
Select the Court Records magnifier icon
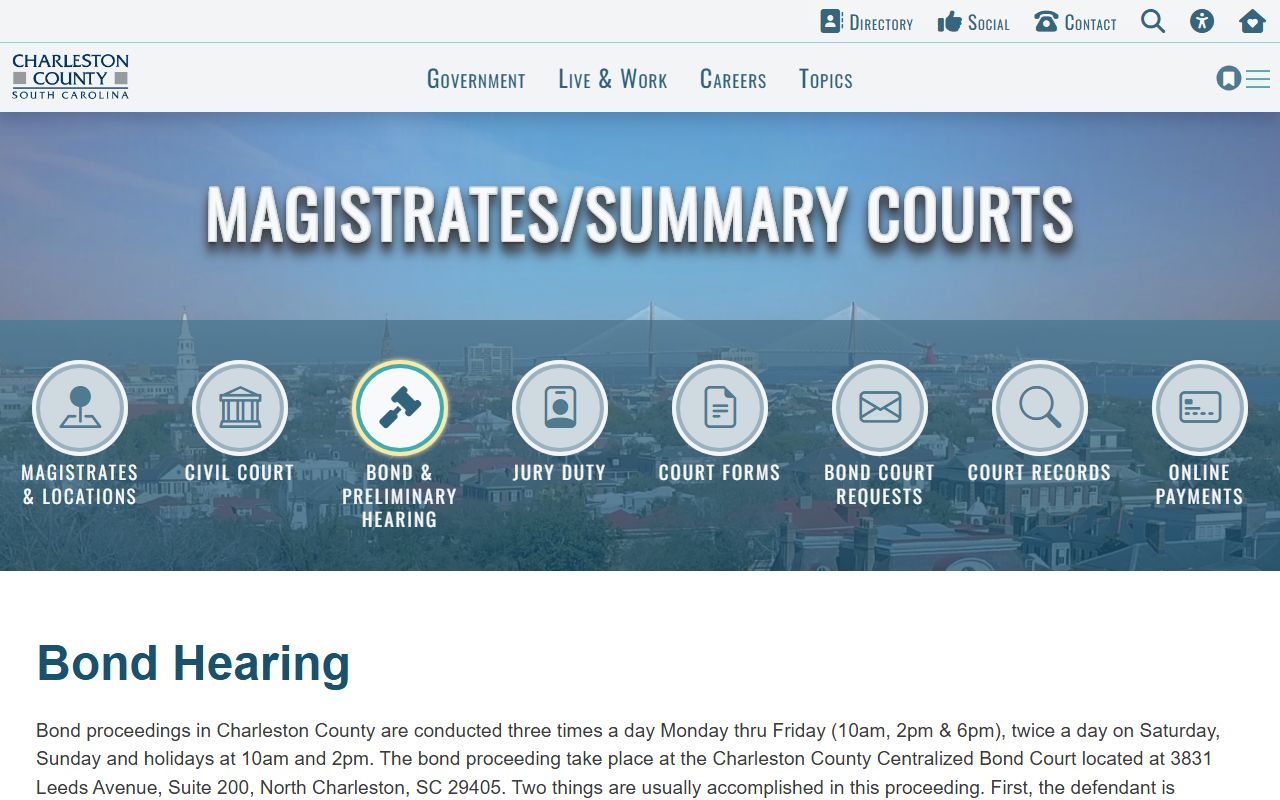(x=1040, y=408)
